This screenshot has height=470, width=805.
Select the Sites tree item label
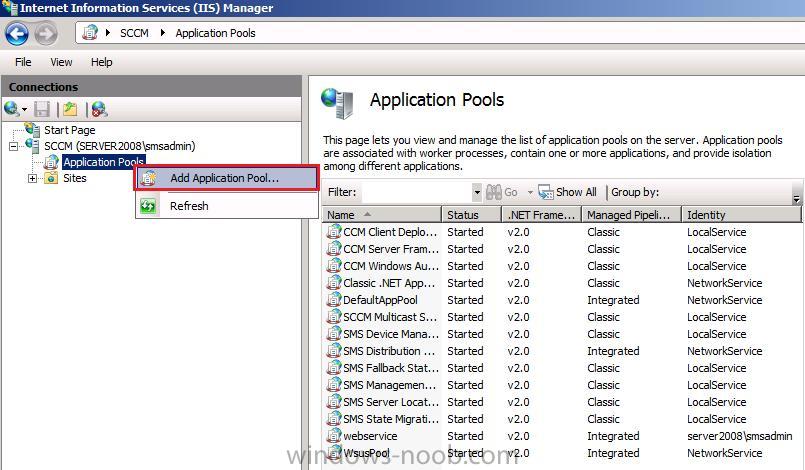pos(74,178)
